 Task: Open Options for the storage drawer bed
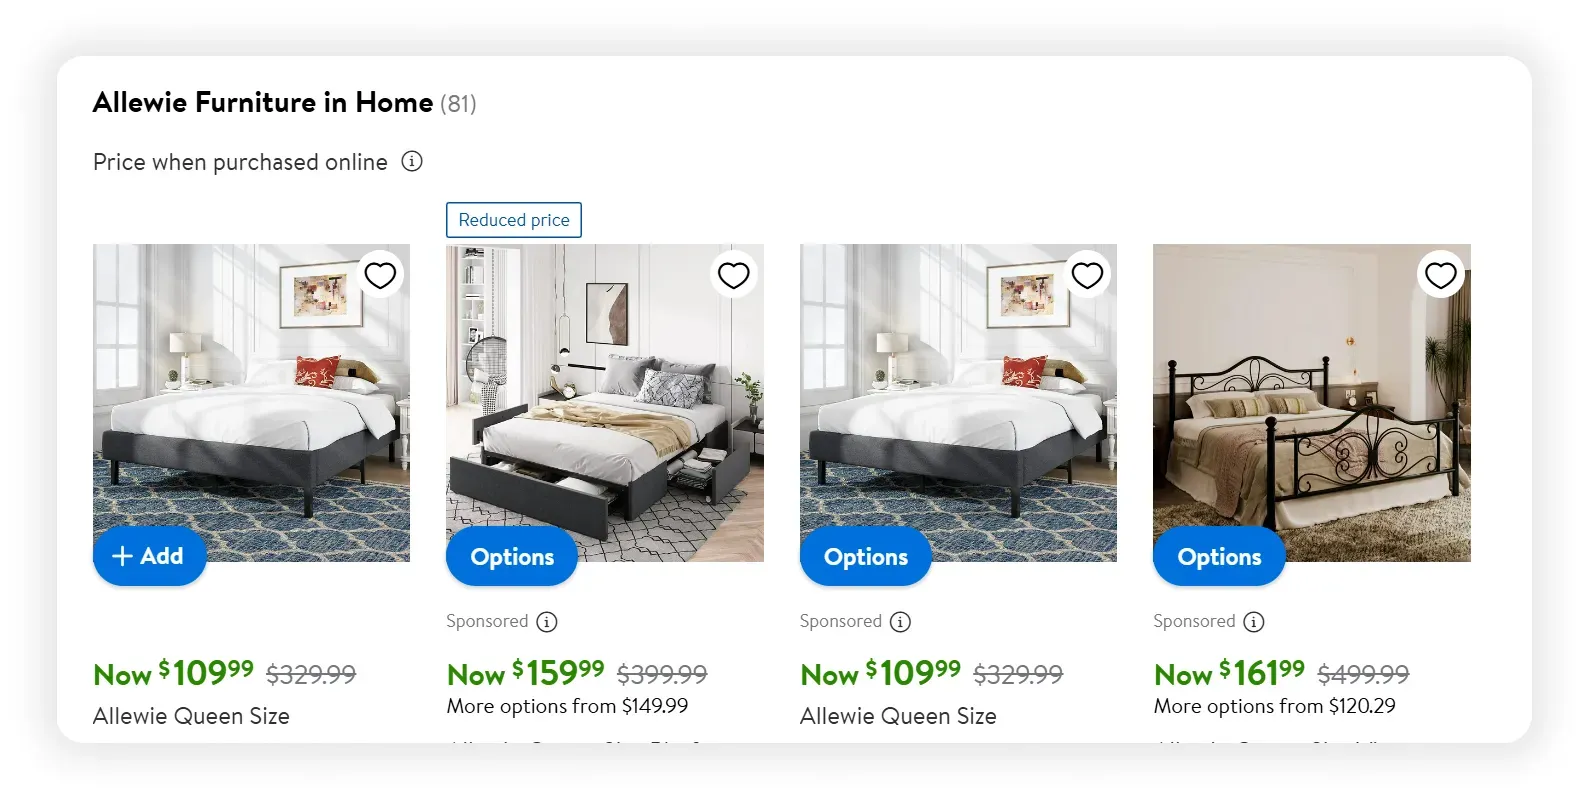512,557
